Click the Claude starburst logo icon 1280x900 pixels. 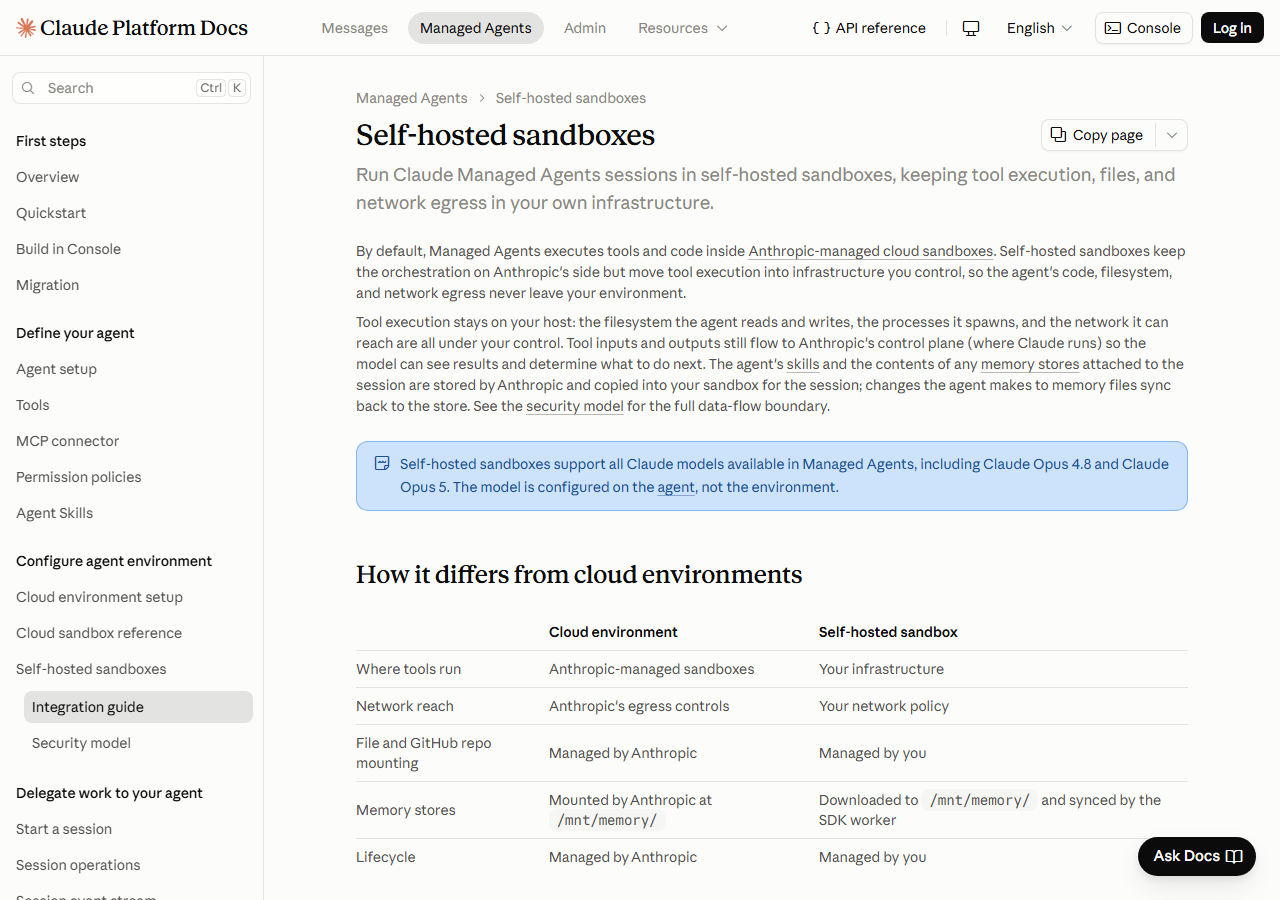pos(26,28)
